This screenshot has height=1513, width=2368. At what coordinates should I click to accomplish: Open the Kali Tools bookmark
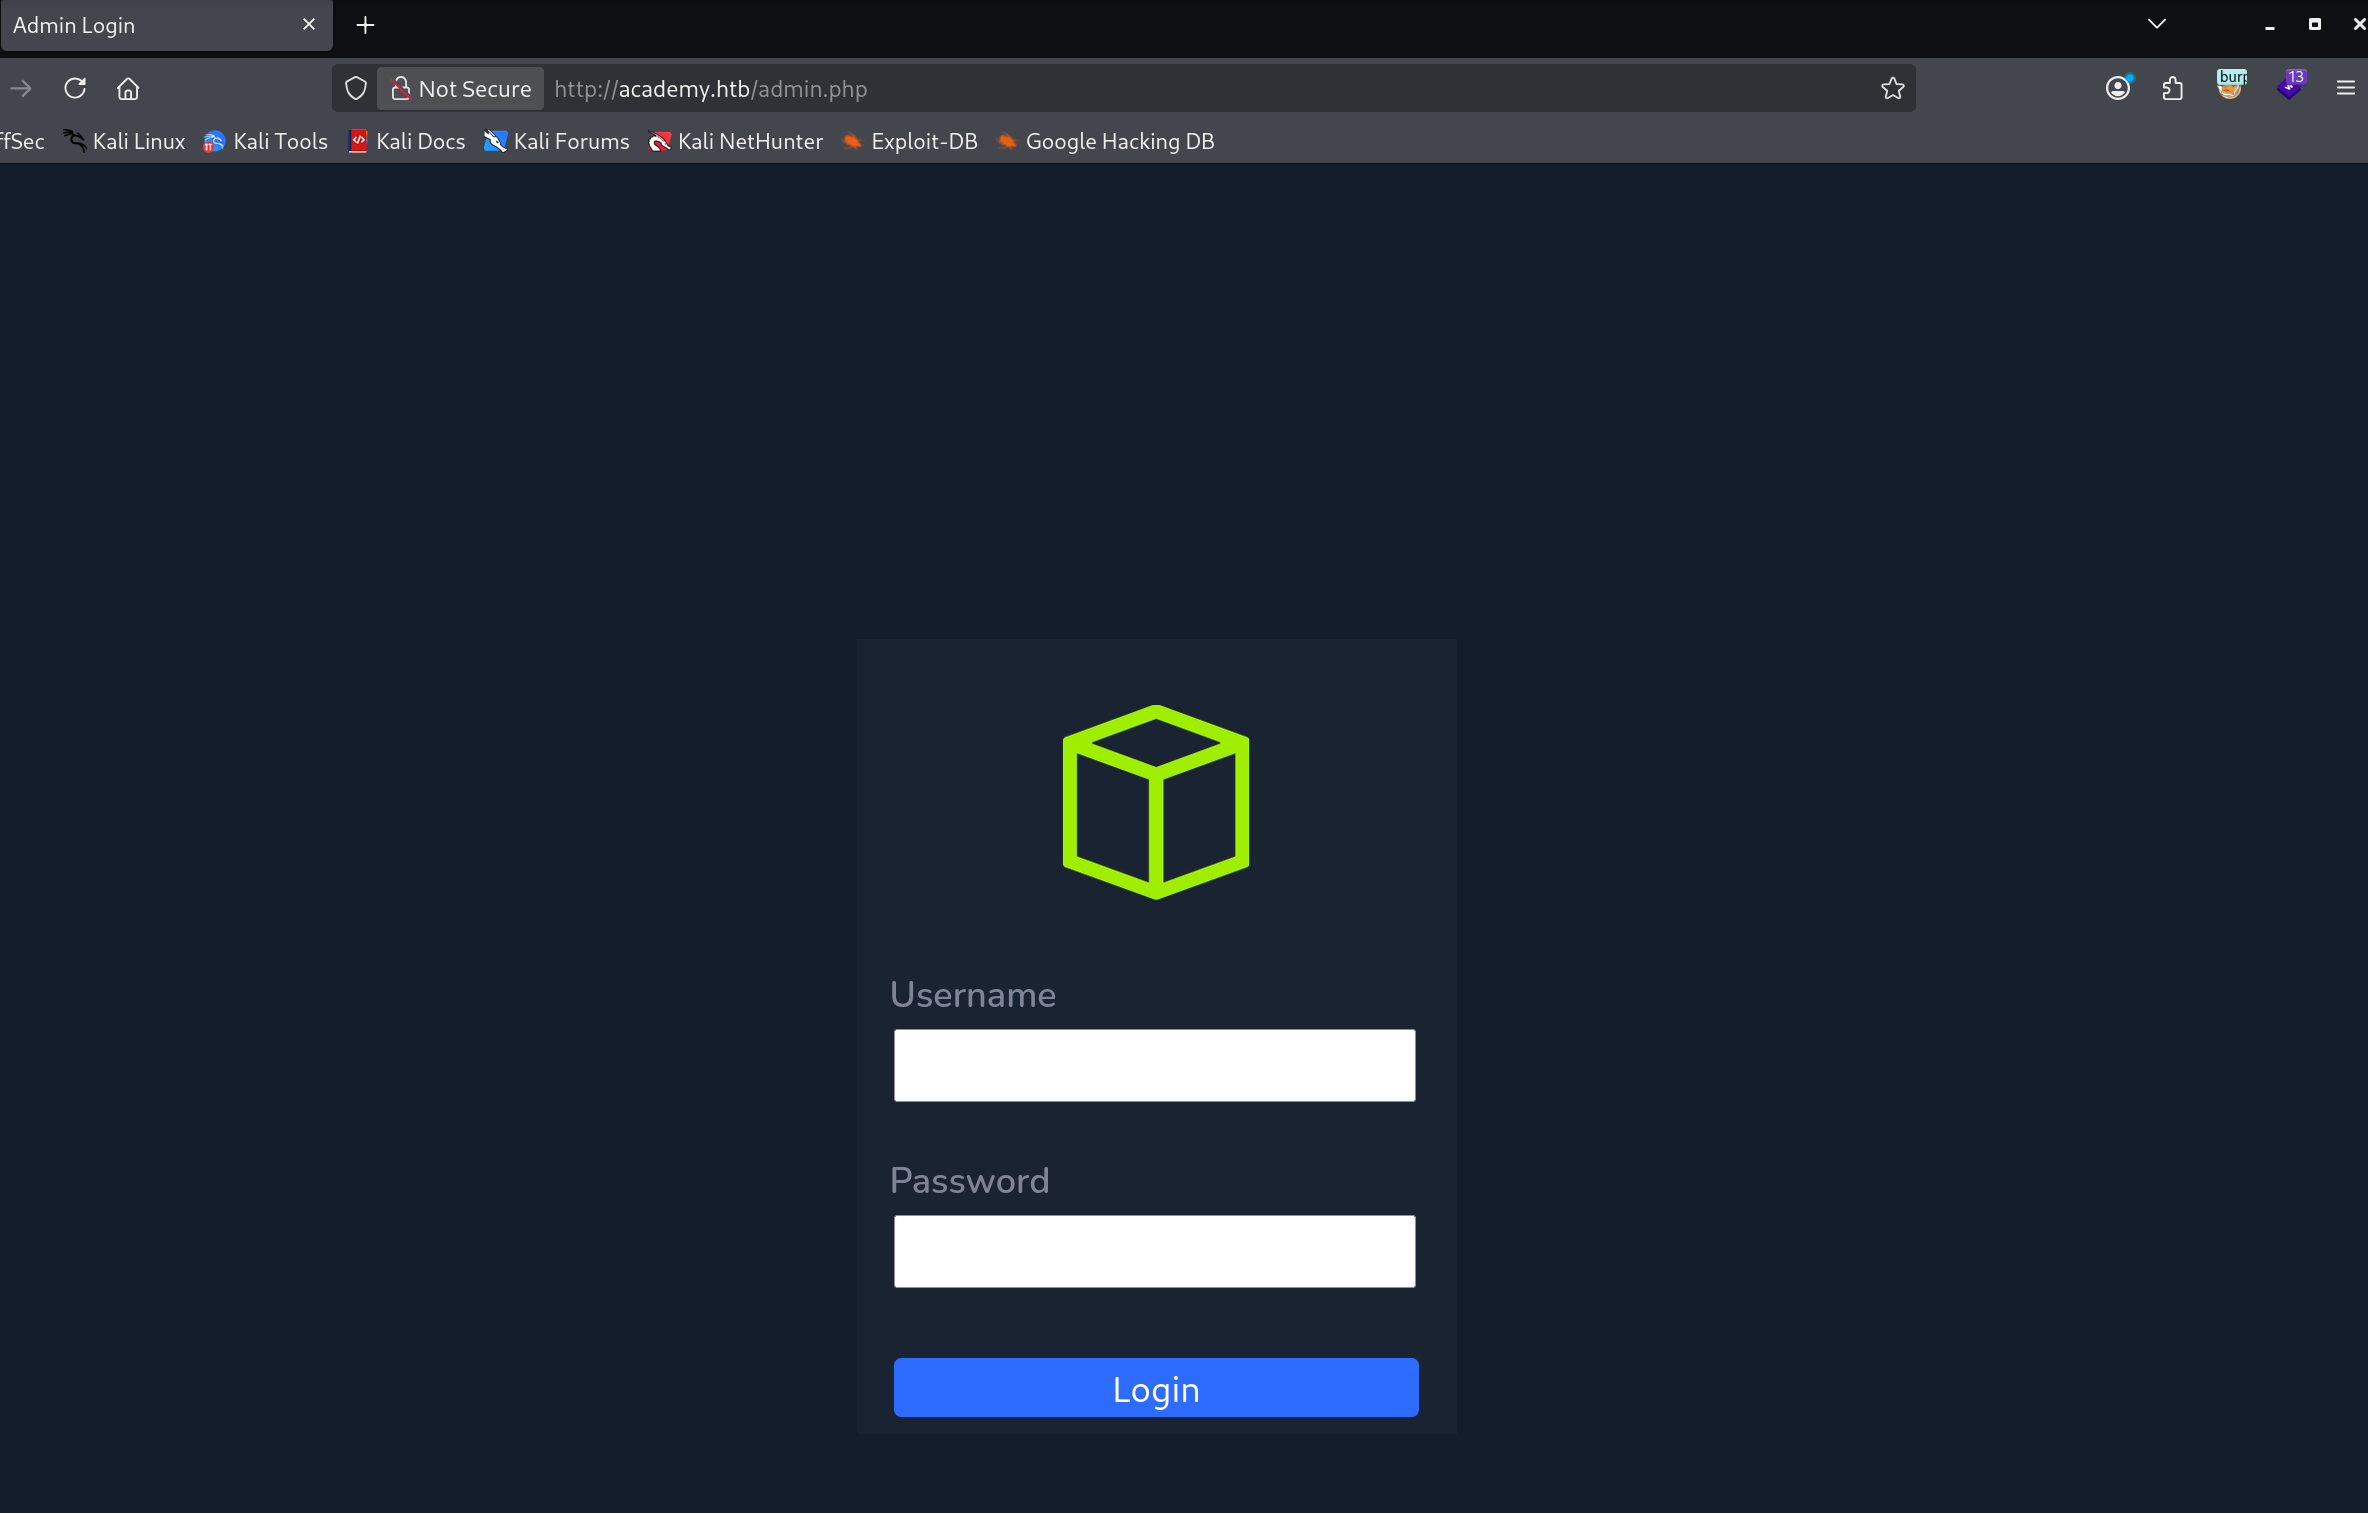pos(265,141)
